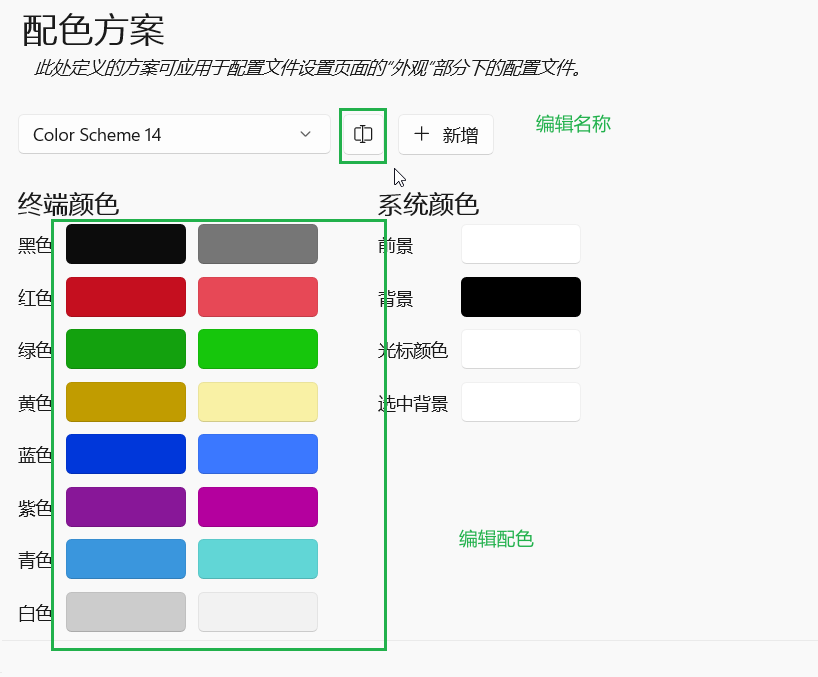
Task: Click the bright magenta swatch
Action: tap(257, 507)
